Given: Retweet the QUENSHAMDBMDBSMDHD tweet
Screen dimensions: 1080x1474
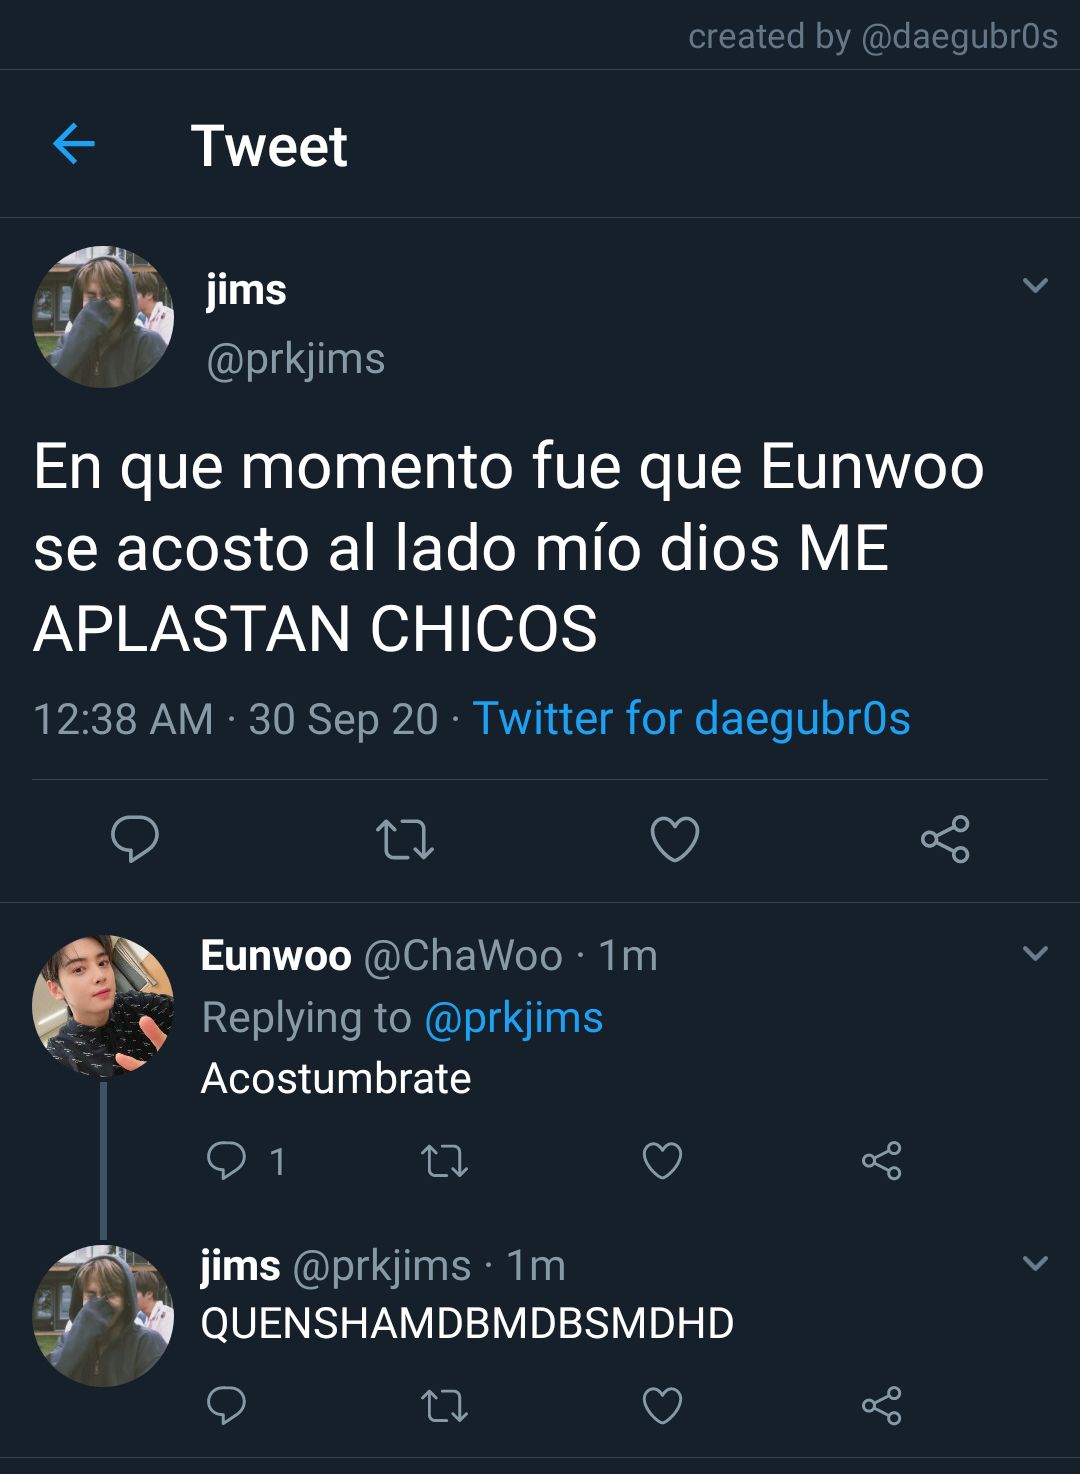Looking at the screenshot, I should (444, 1406).
